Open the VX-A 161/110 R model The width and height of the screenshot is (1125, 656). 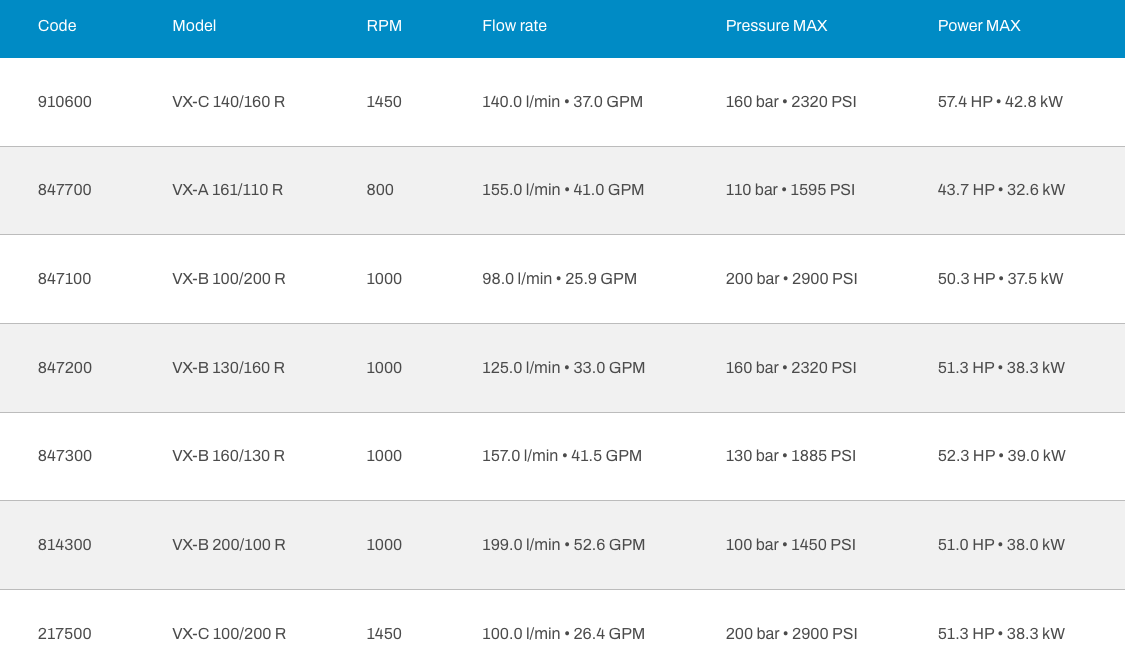pos(227,190)
